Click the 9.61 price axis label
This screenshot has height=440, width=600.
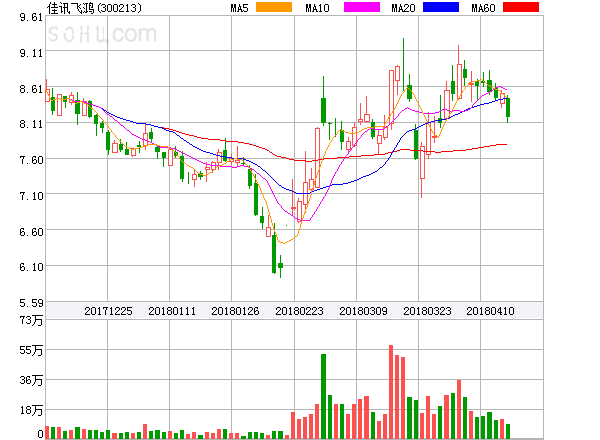pyautogui.click(x=31, y=17)
